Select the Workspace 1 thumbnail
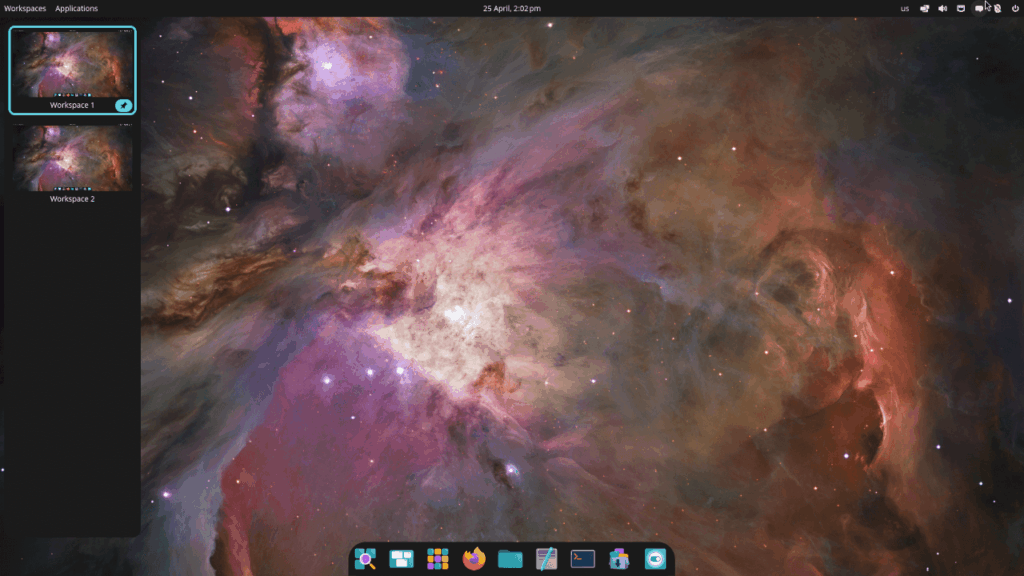This screenshot has width=1024, height=576. [x=72, y=63]
